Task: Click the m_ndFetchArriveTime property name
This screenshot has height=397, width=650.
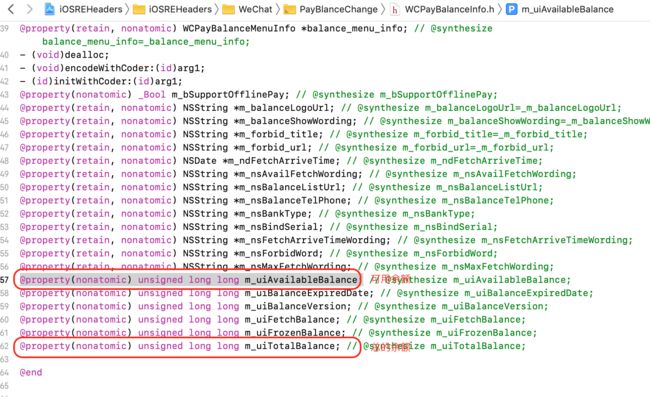Action: pos(281,161)
